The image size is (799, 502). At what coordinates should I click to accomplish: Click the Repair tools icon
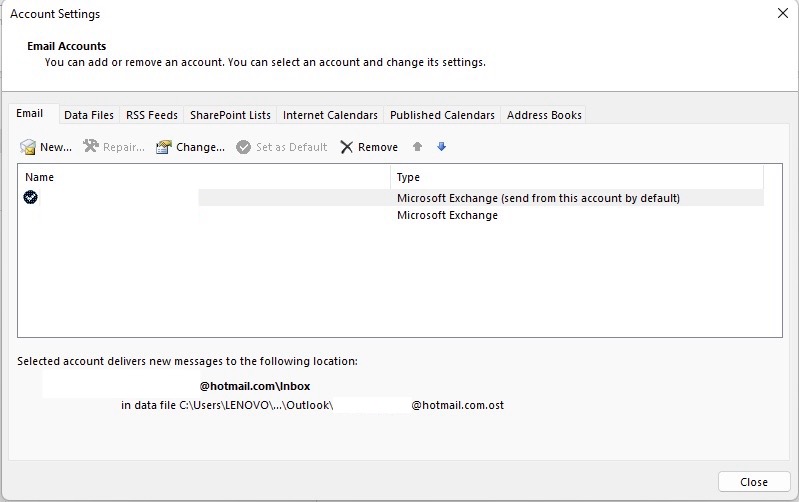[x=91, y=146]
